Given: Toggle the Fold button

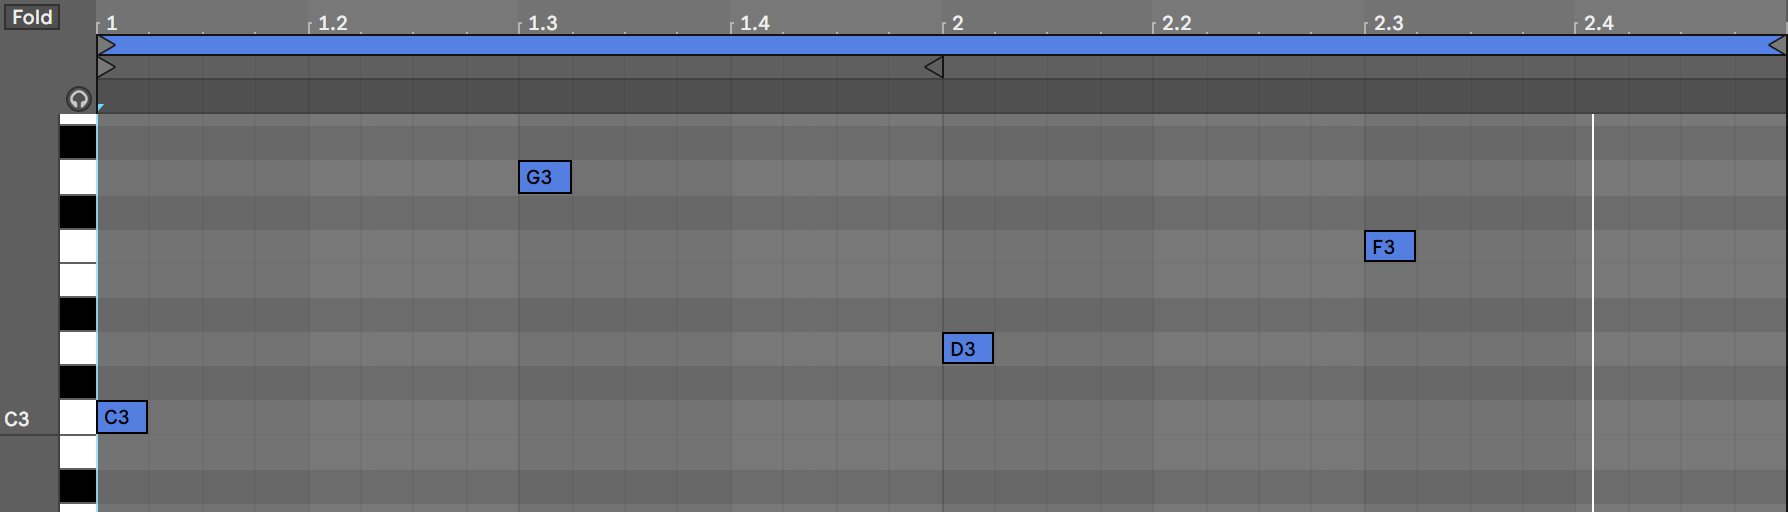Looking at the screenshot, I should click(31, 17).
